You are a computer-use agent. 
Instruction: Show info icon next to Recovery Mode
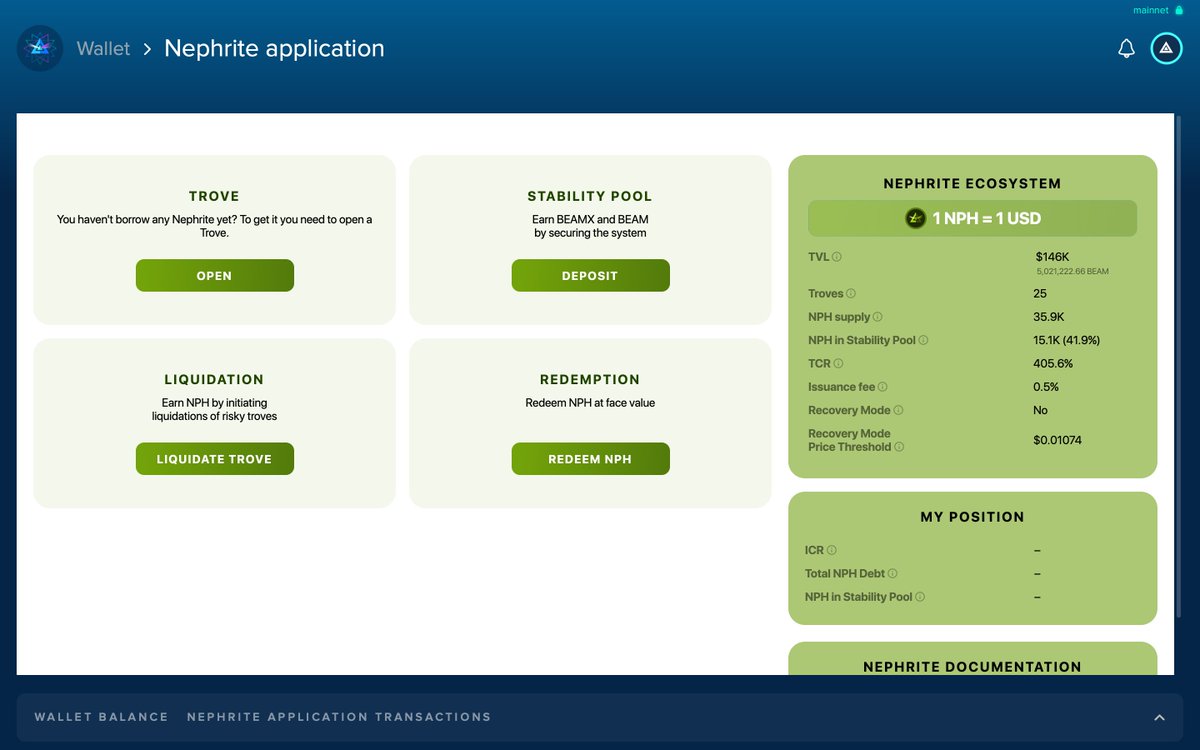[898, 410]
